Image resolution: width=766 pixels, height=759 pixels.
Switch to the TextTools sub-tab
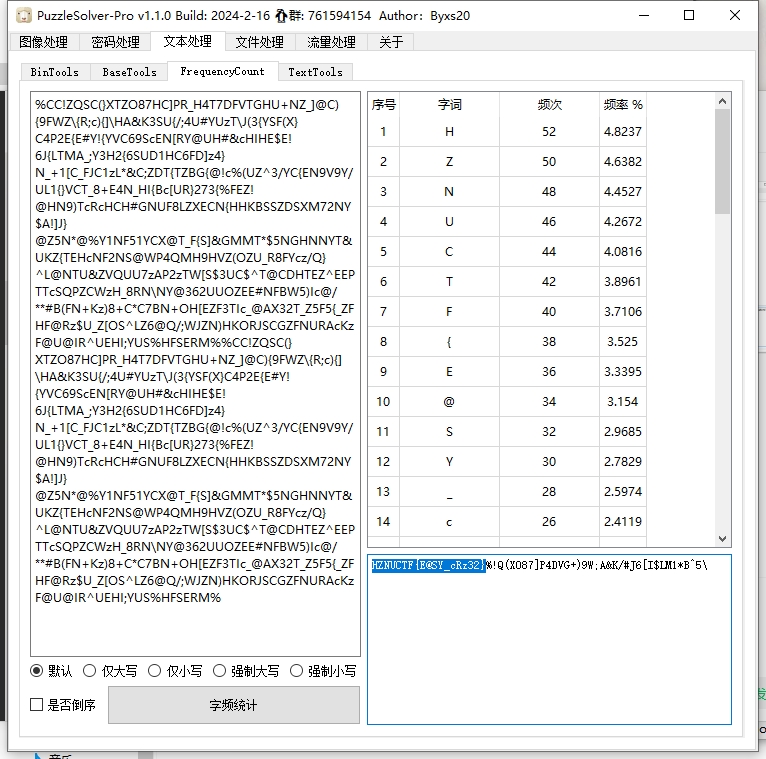coord(315,72)
